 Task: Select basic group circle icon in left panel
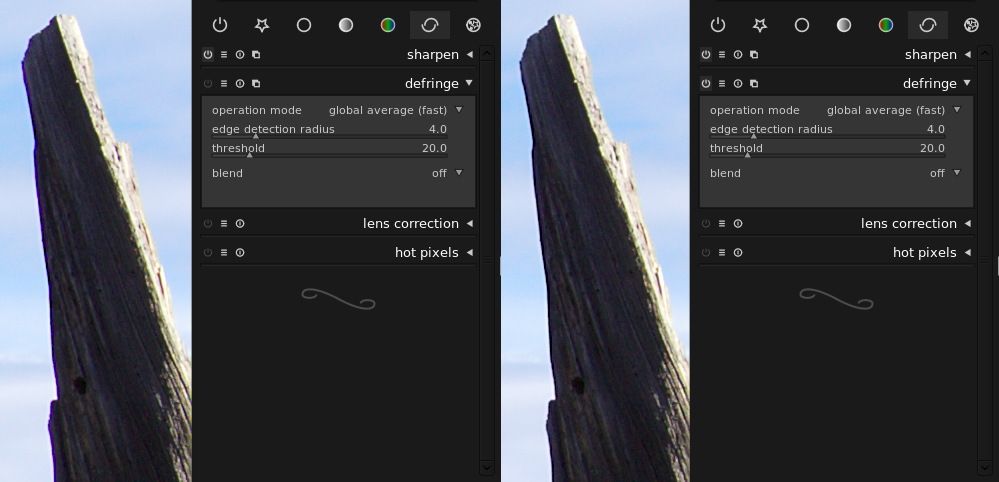tap(304, 25)
